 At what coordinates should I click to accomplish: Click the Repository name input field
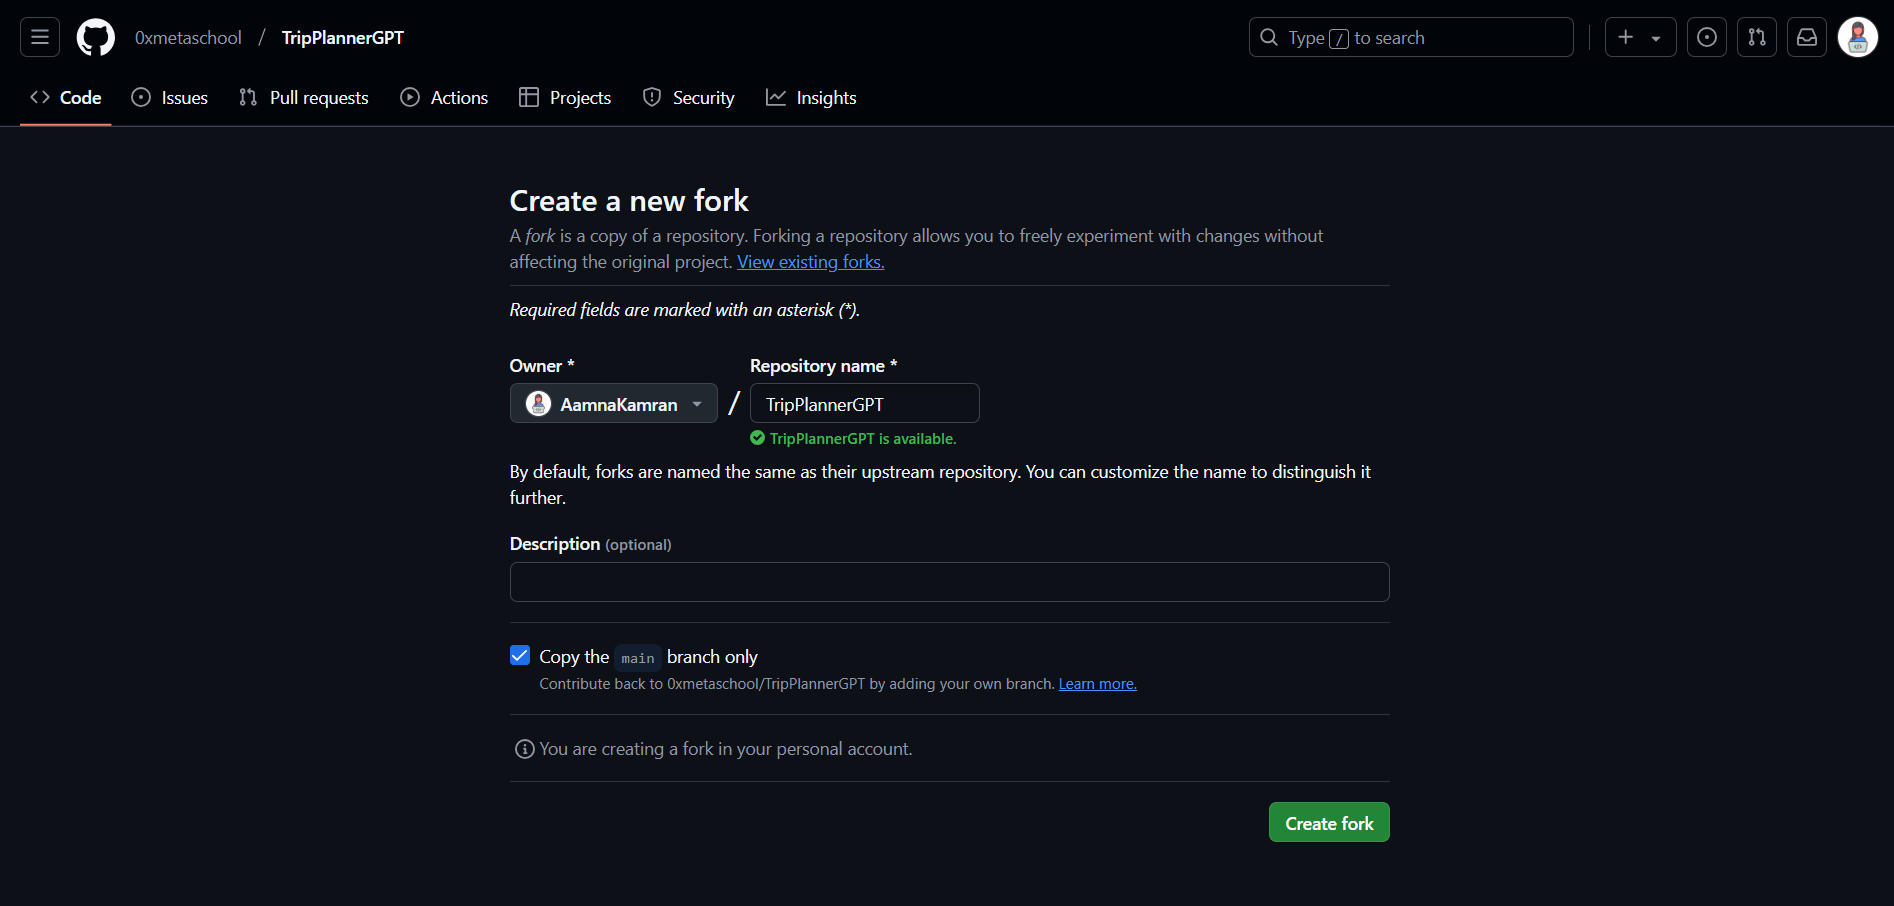pyautogui.click(x=864, y=404)
